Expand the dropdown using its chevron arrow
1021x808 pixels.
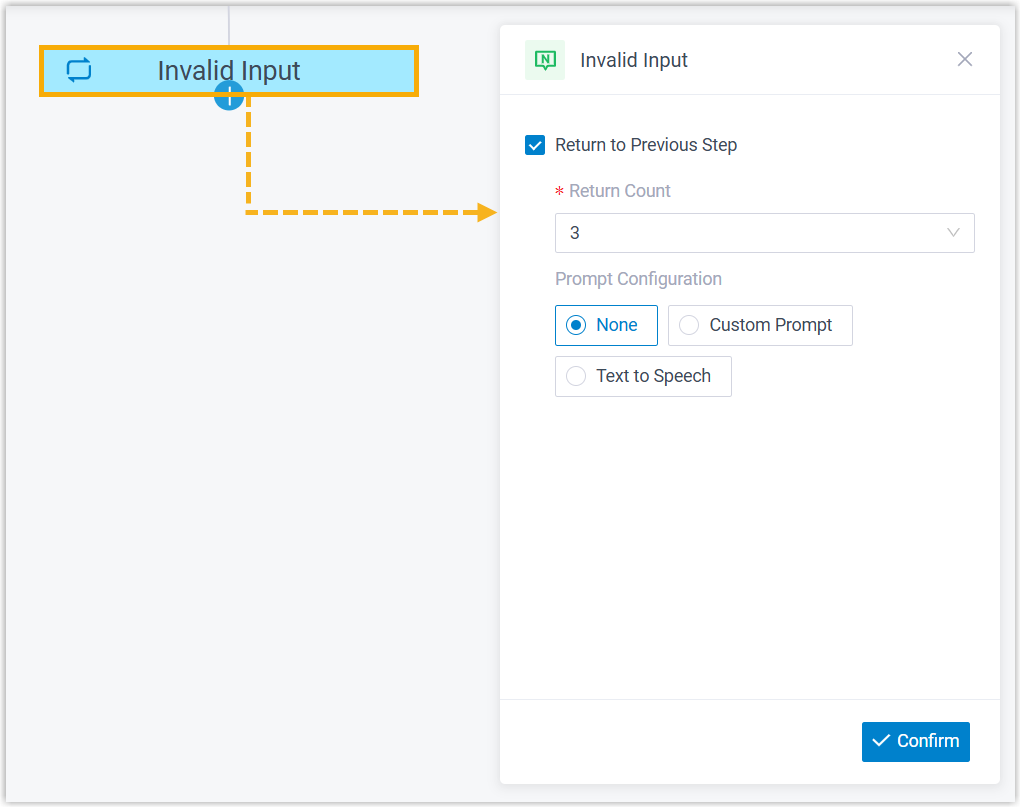click(953, 233)
